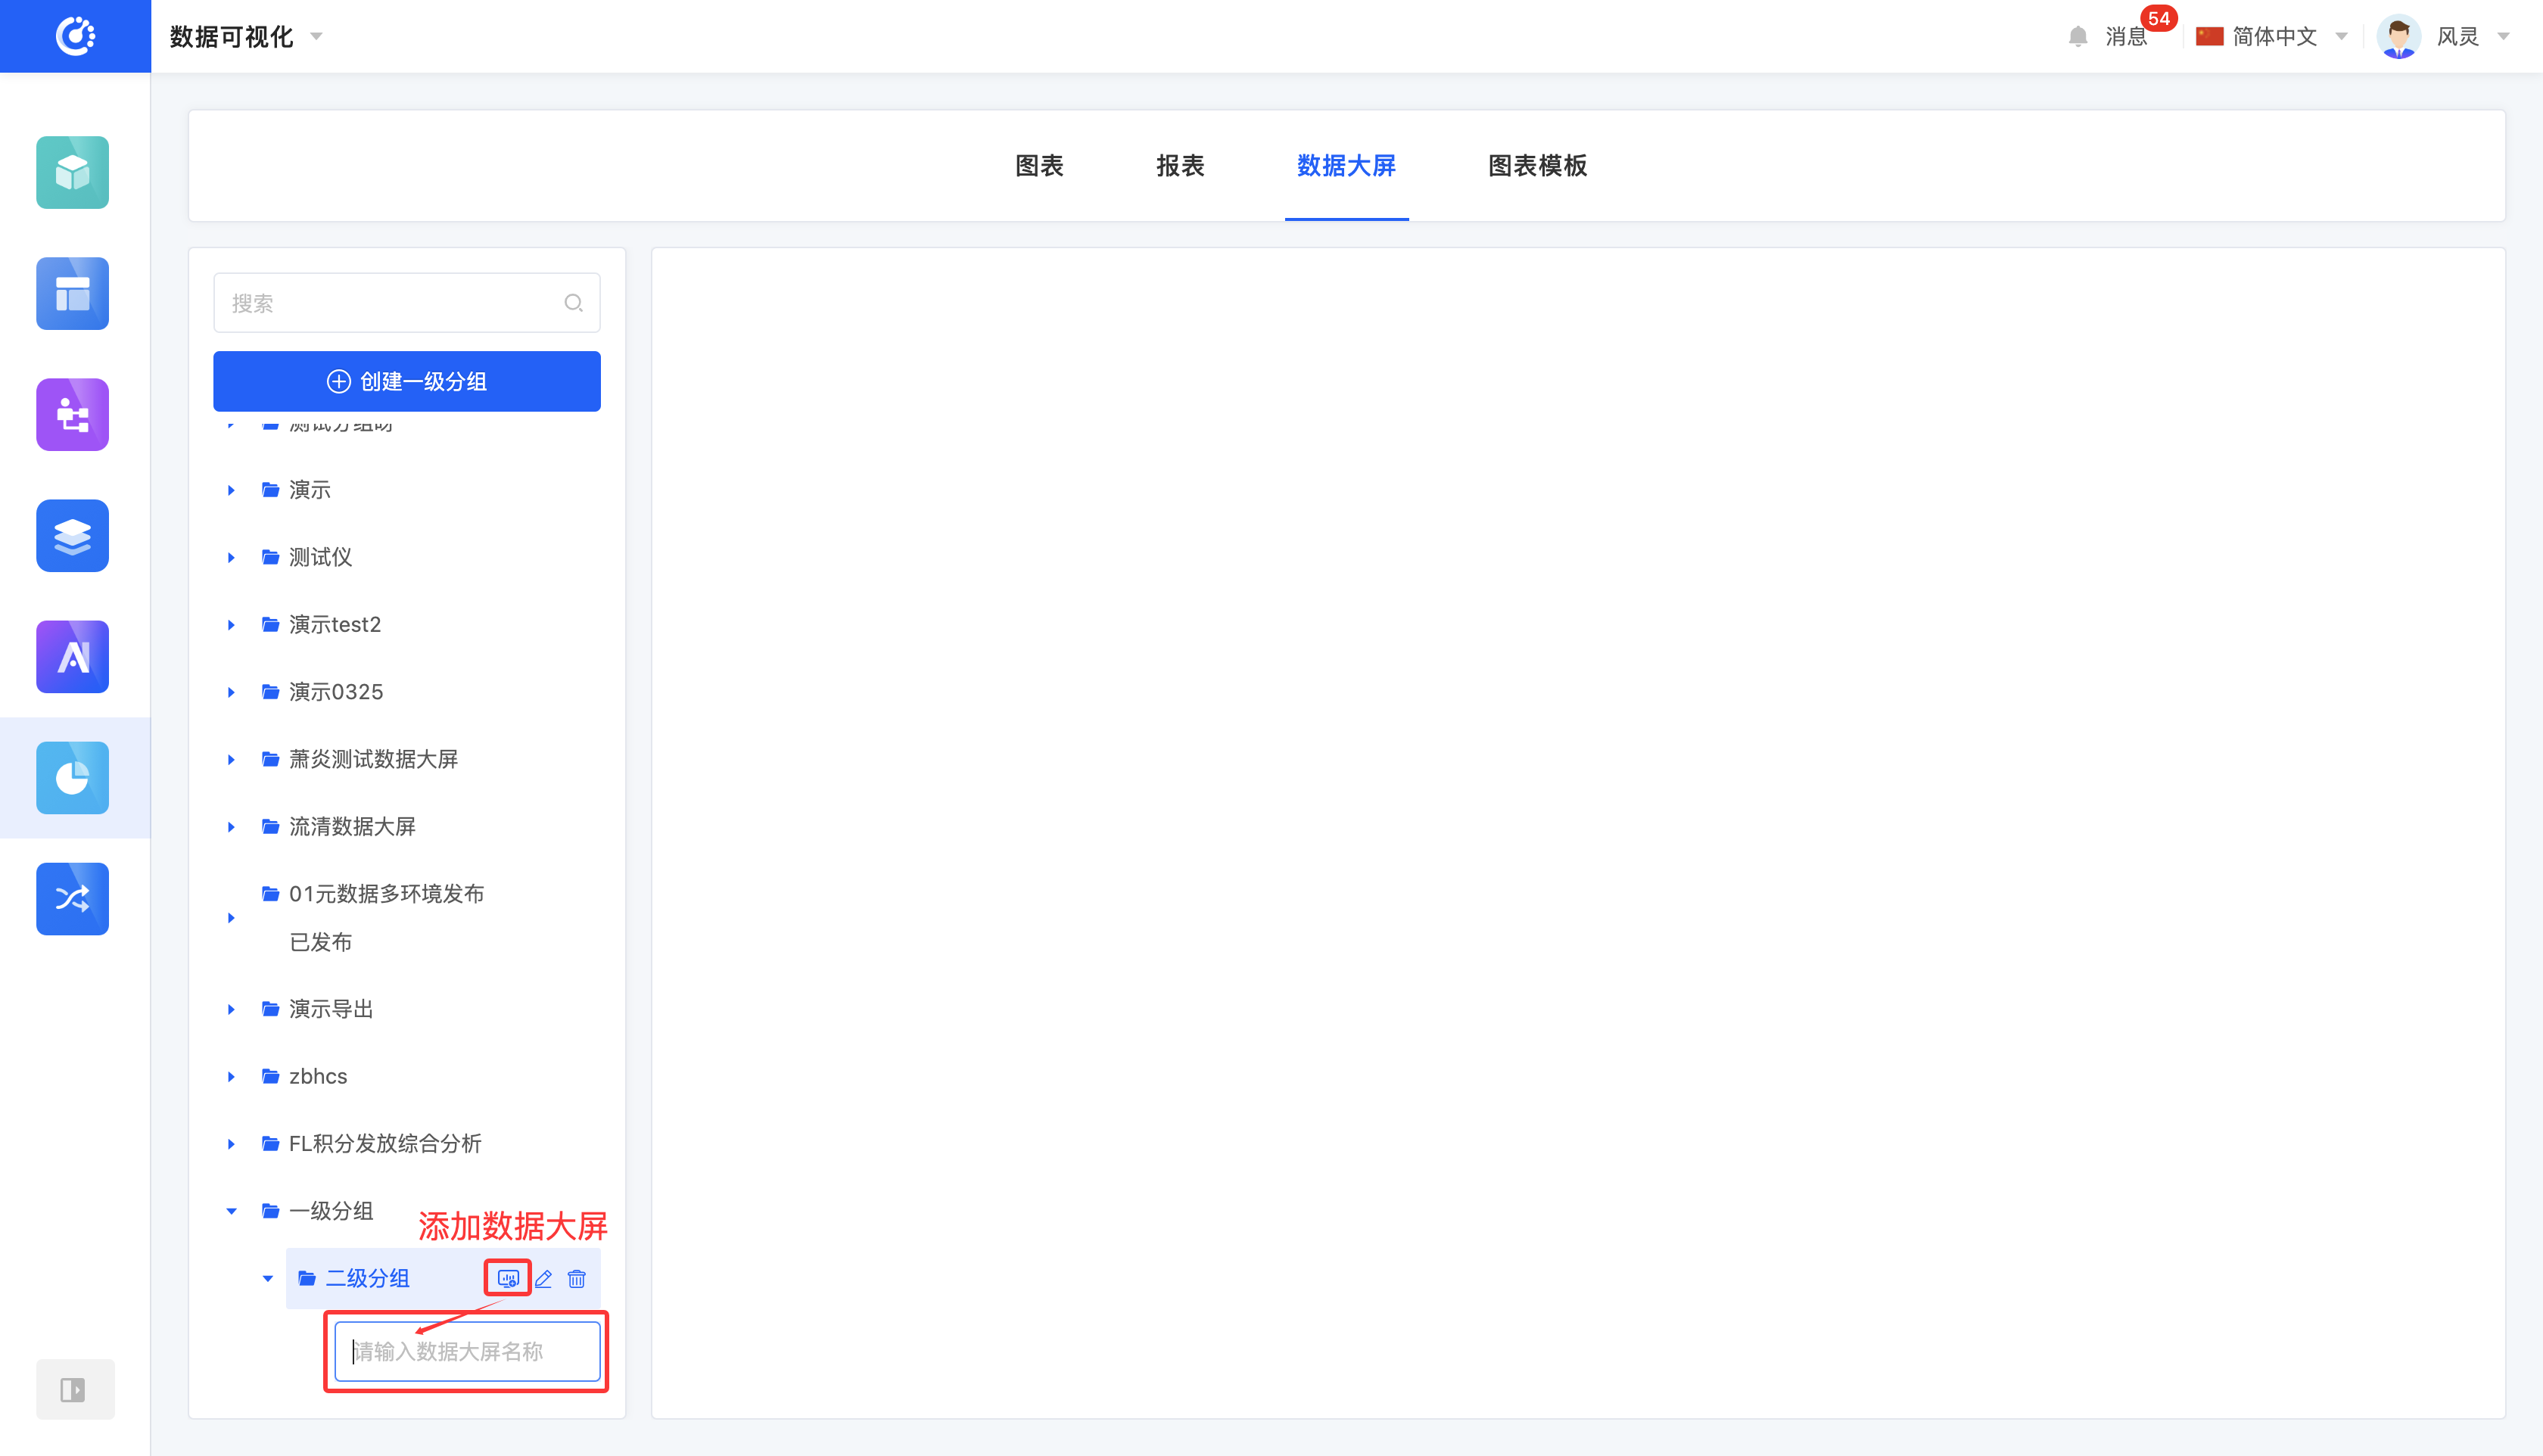The image size is (2543, 1456).
Task: Switch to the 报表 tab
Action: pyautogui.click(x=1180, y=166)
